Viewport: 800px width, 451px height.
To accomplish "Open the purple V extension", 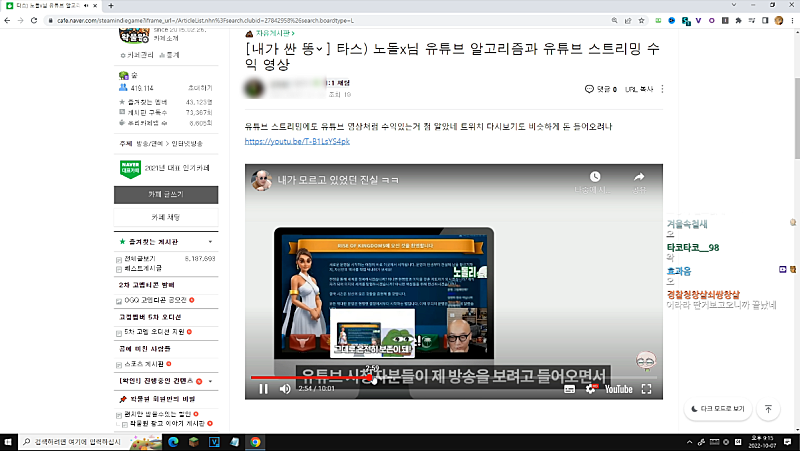I will (x=698, y=20).
